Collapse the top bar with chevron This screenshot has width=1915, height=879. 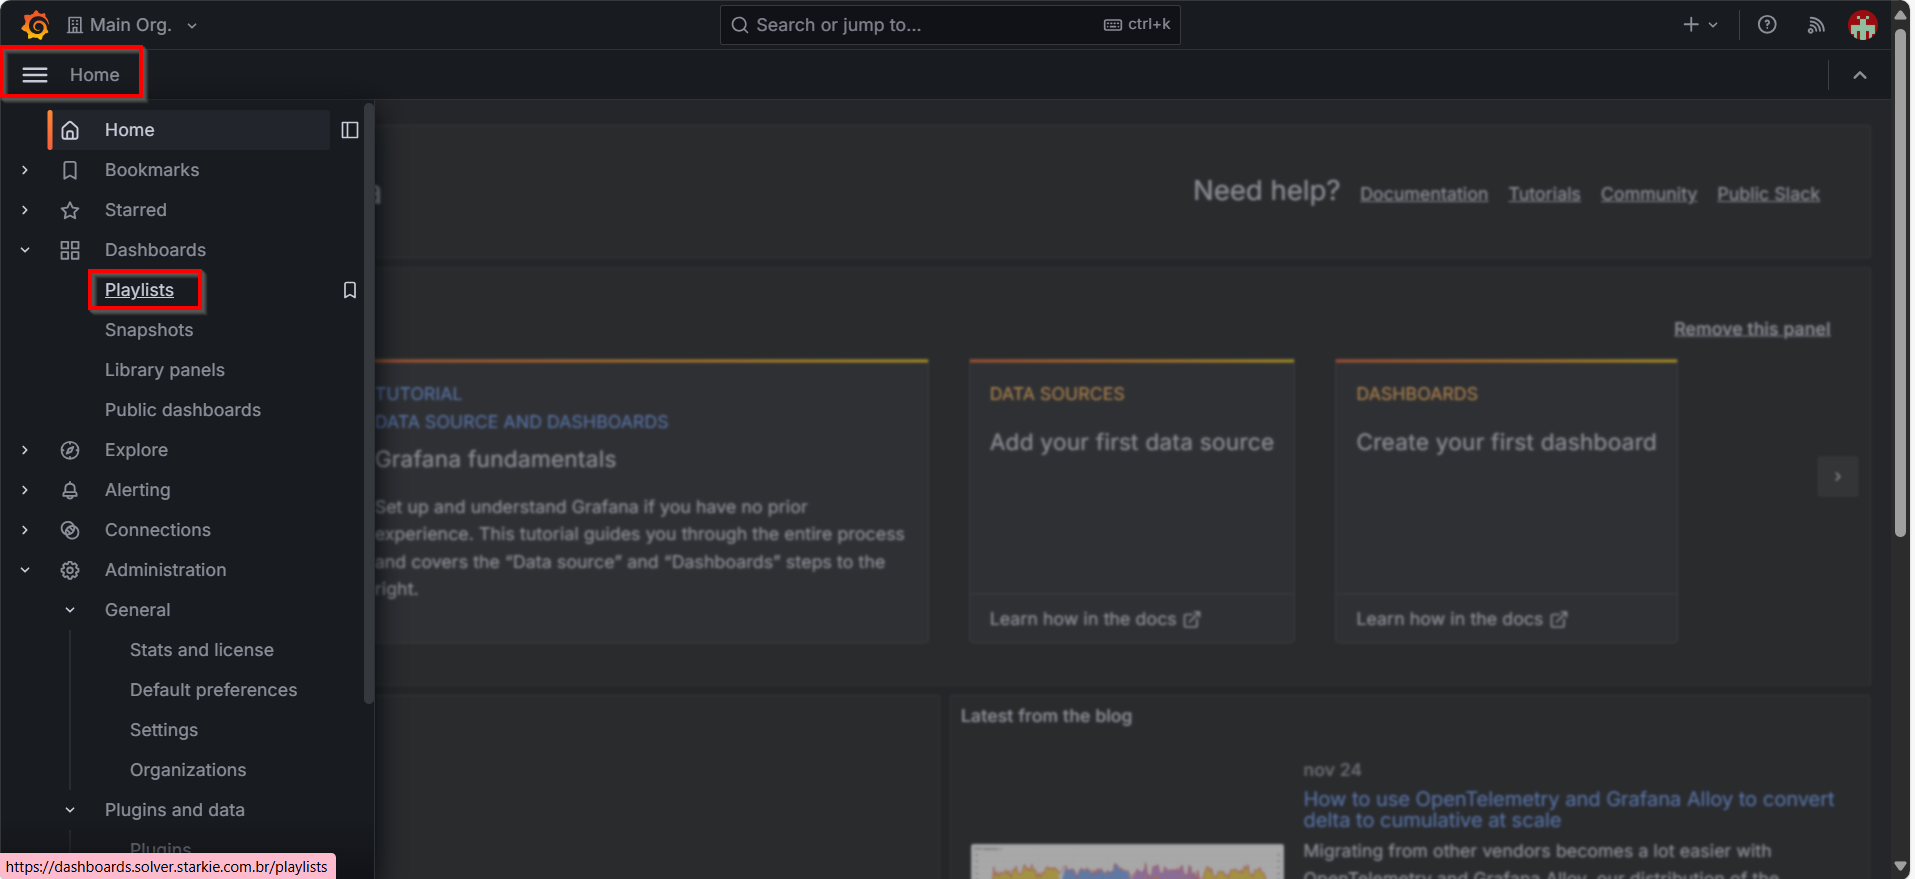[x=1860, y=75]
